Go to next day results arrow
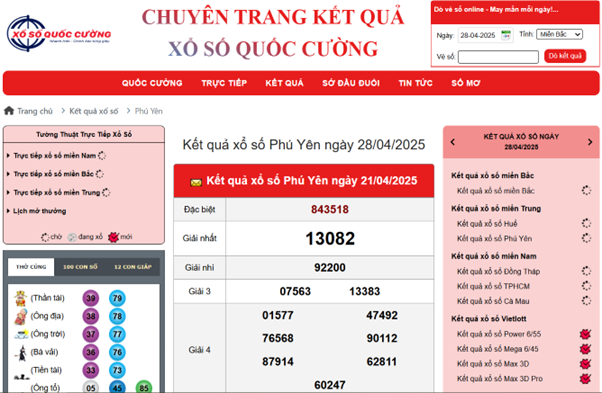Viewport: 602px width, 393px height. tap(590, 142)
